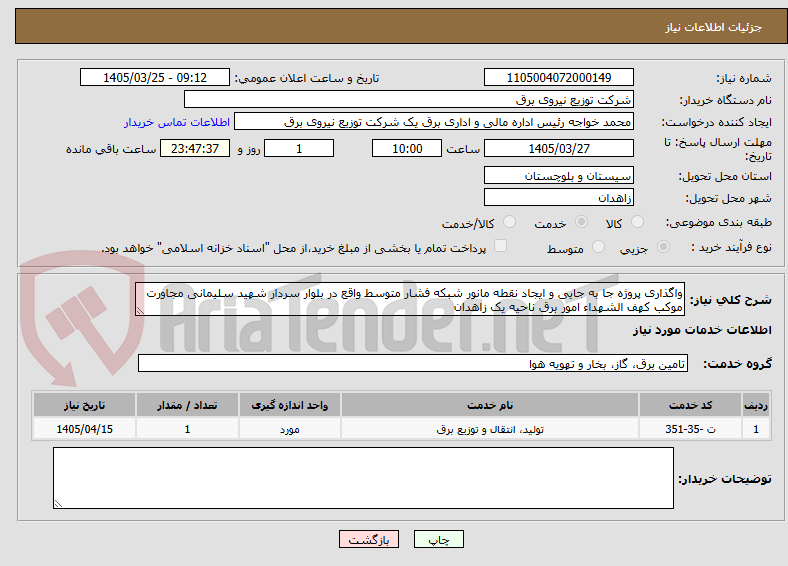Click the شرح کلی نیاز description textarea
This screenshot has height=566, width=788.
pos(410,300)
